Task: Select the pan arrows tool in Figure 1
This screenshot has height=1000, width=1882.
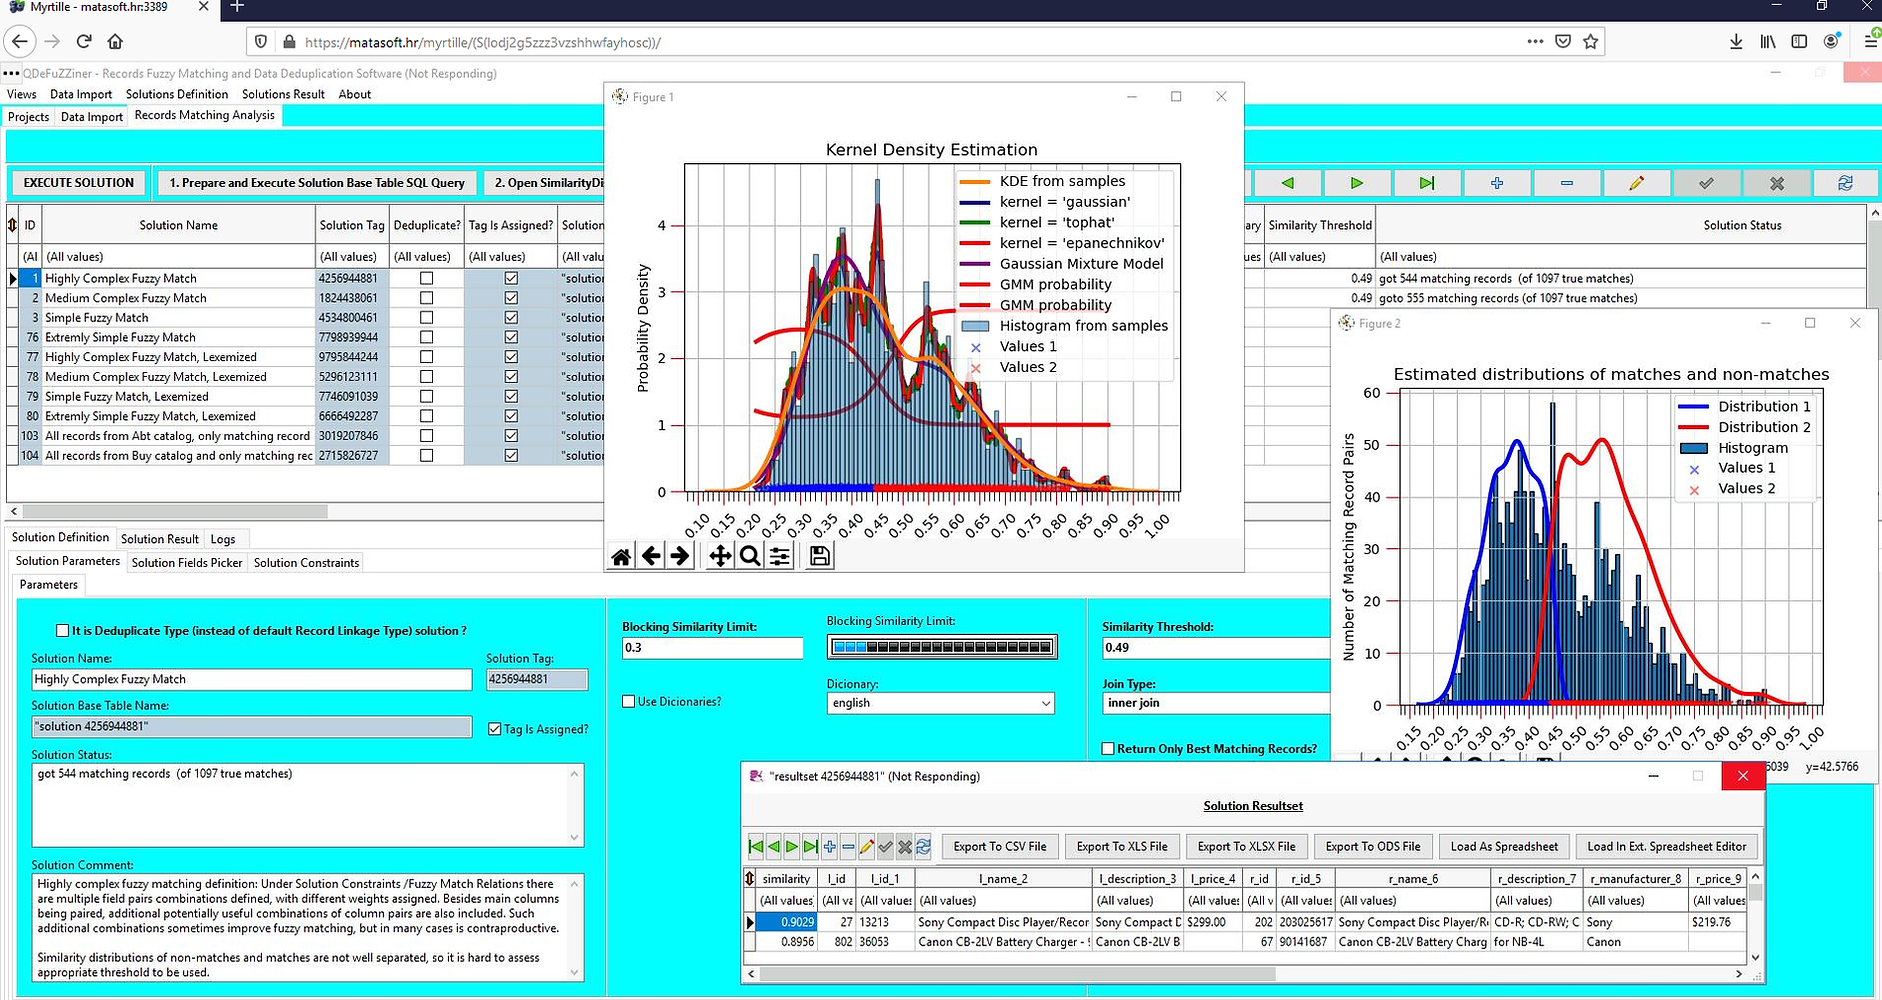Action: click(719, 556)
